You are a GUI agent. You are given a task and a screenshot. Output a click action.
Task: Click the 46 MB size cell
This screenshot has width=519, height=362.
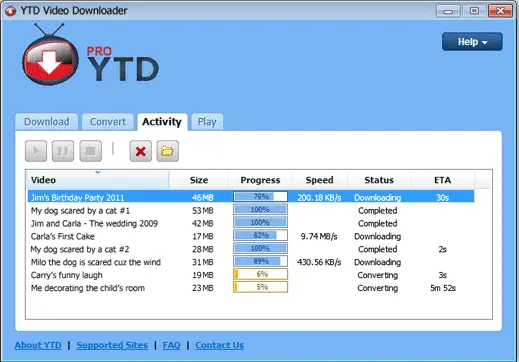click(203, 198)
